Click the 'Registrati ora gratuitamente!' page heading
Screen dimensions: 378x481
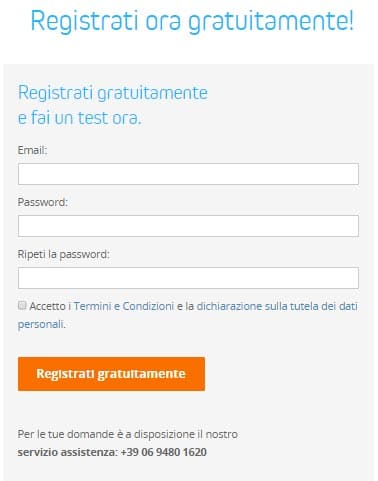(x=192, y=21)
